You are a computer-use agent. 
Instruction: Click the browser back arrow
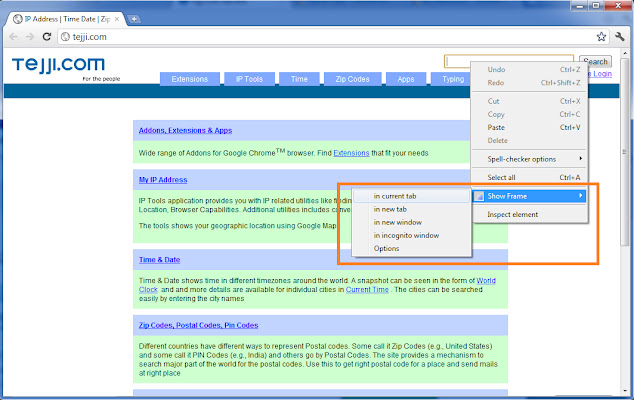point(13,37)
